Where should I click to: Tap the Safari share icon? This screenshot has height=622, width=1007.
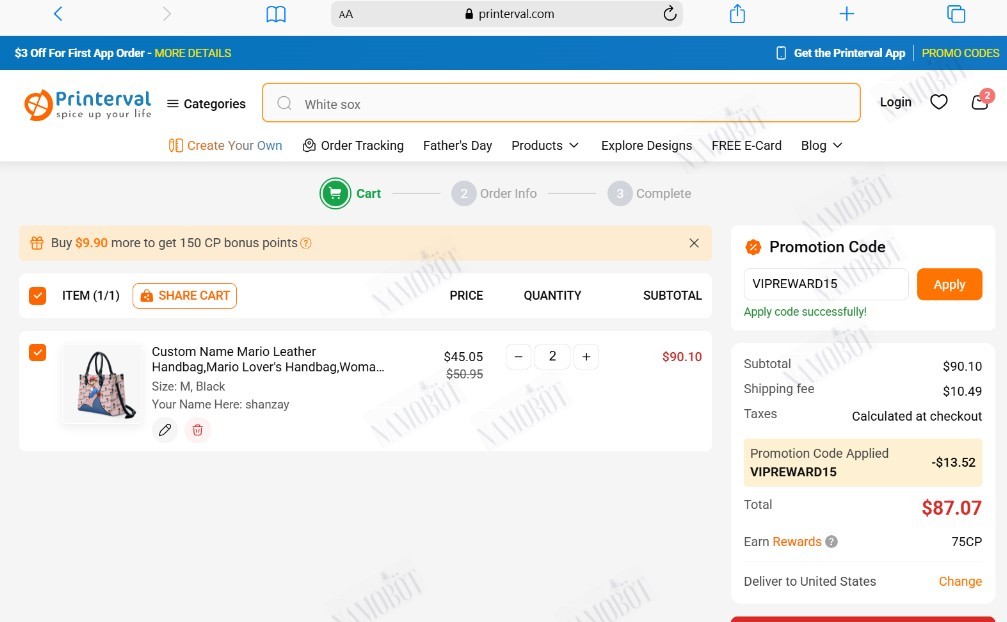click(x=737, y=13)
